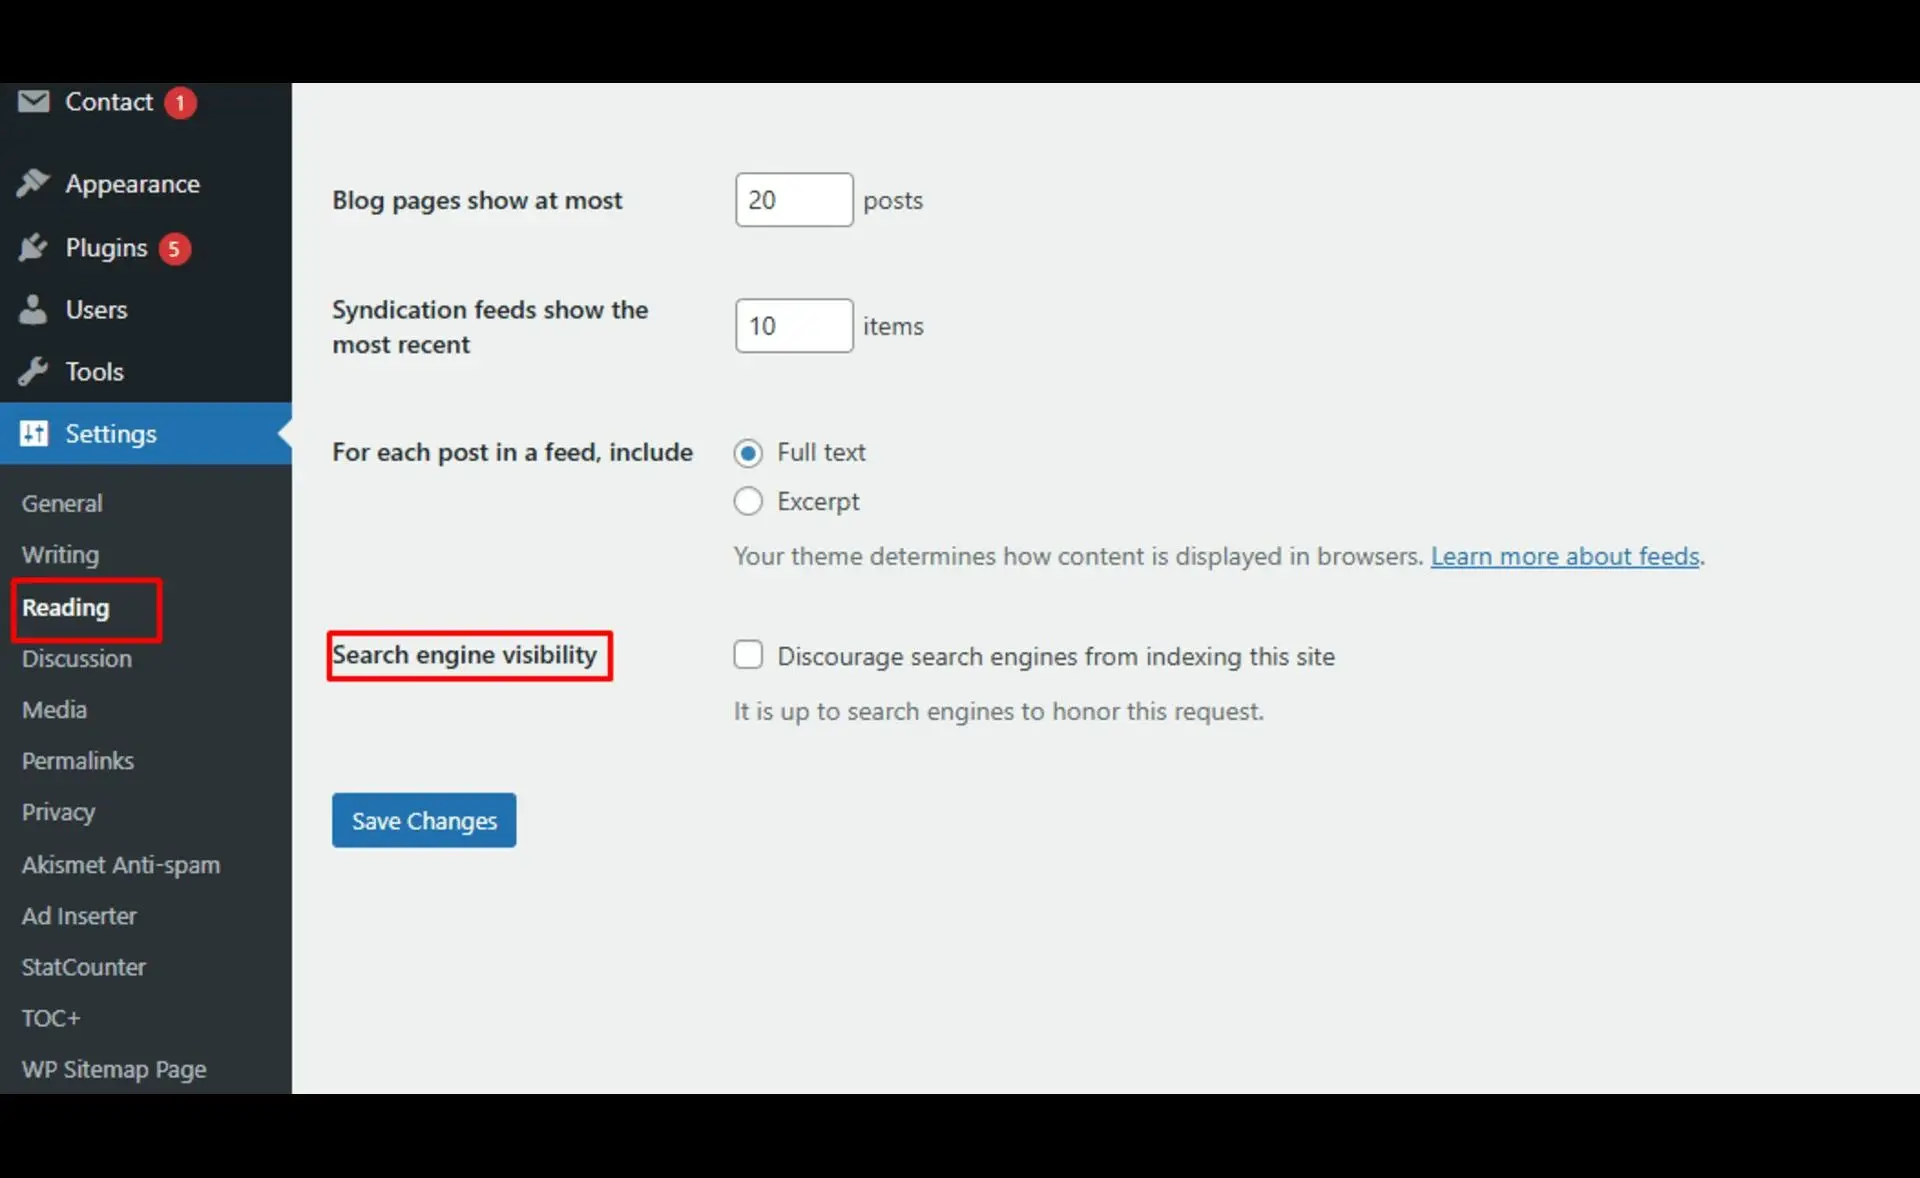
Task: Select the Full text radio button
Action: 748,453
